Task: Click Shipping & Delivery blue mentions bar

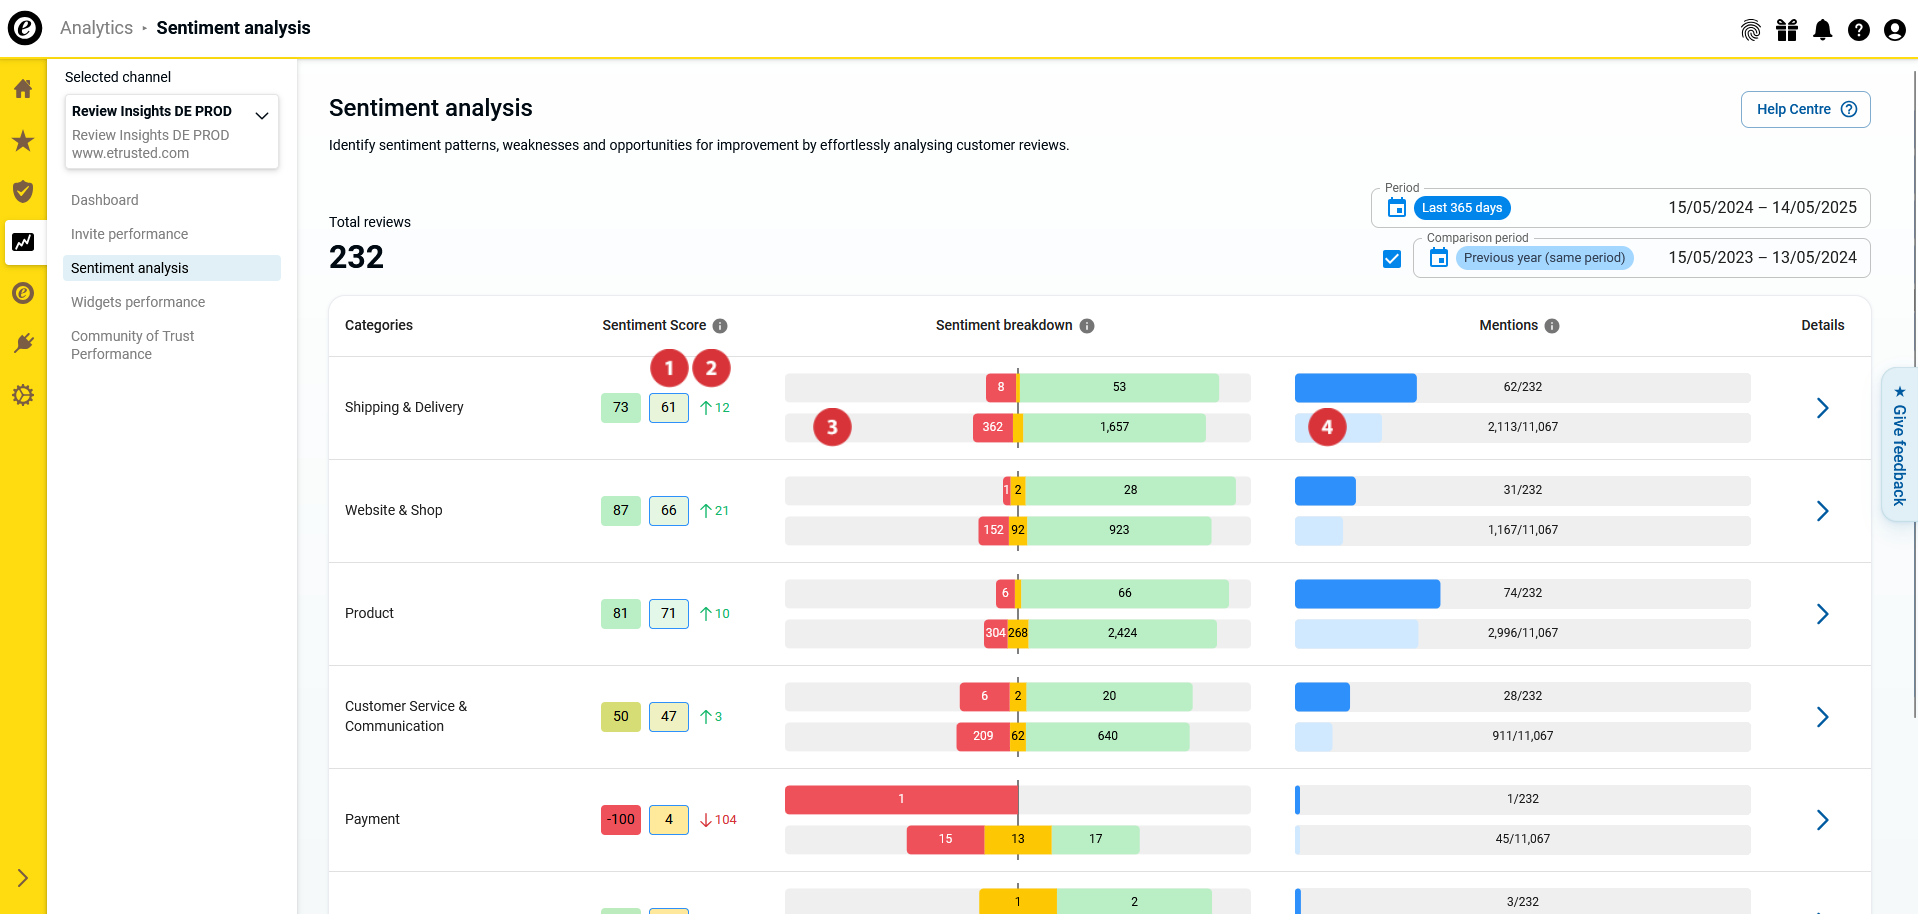Action: coord(1356,388)
